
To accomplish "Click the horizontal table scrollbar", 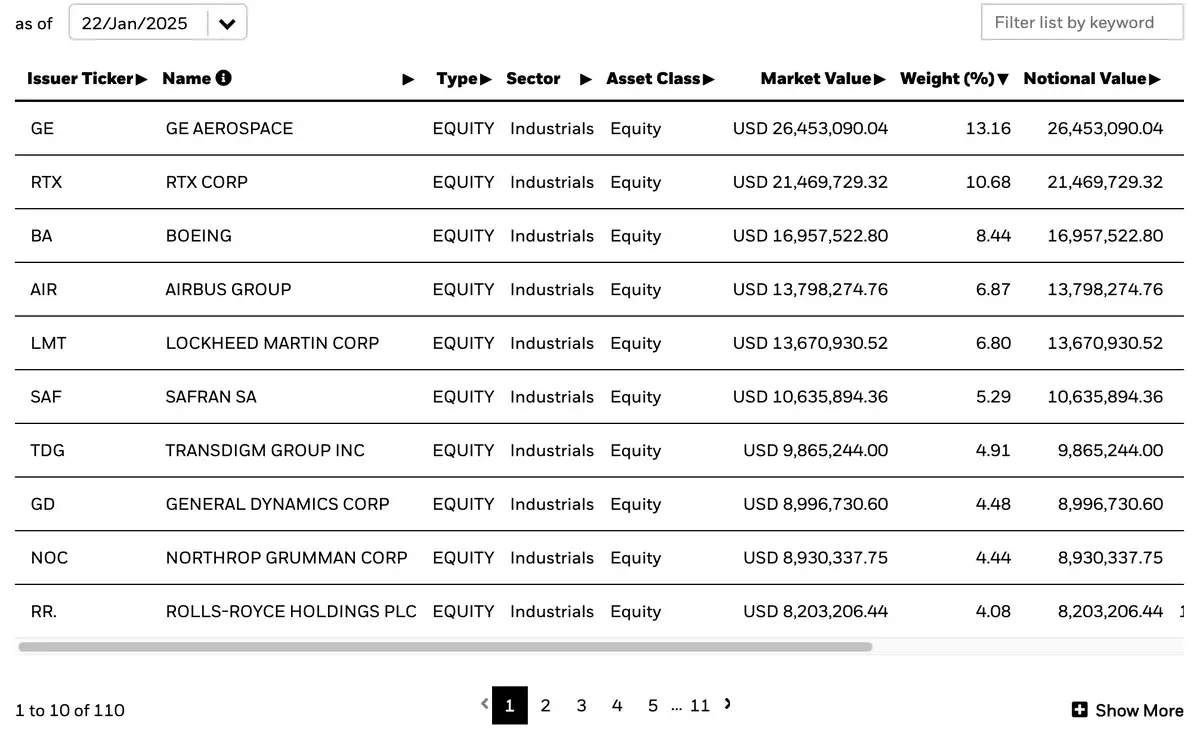I will click(445, 647).
